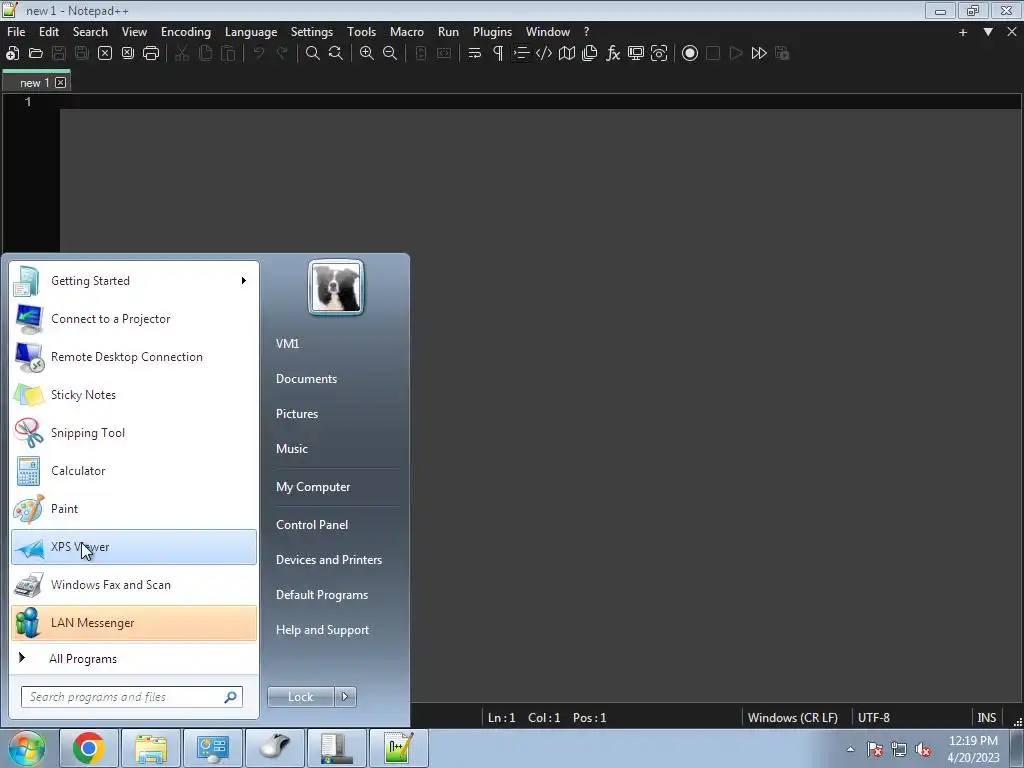The height and width of the screenshot is (768, 1024).
Task: Launch Calculator from Start menu
Action: 134,471
